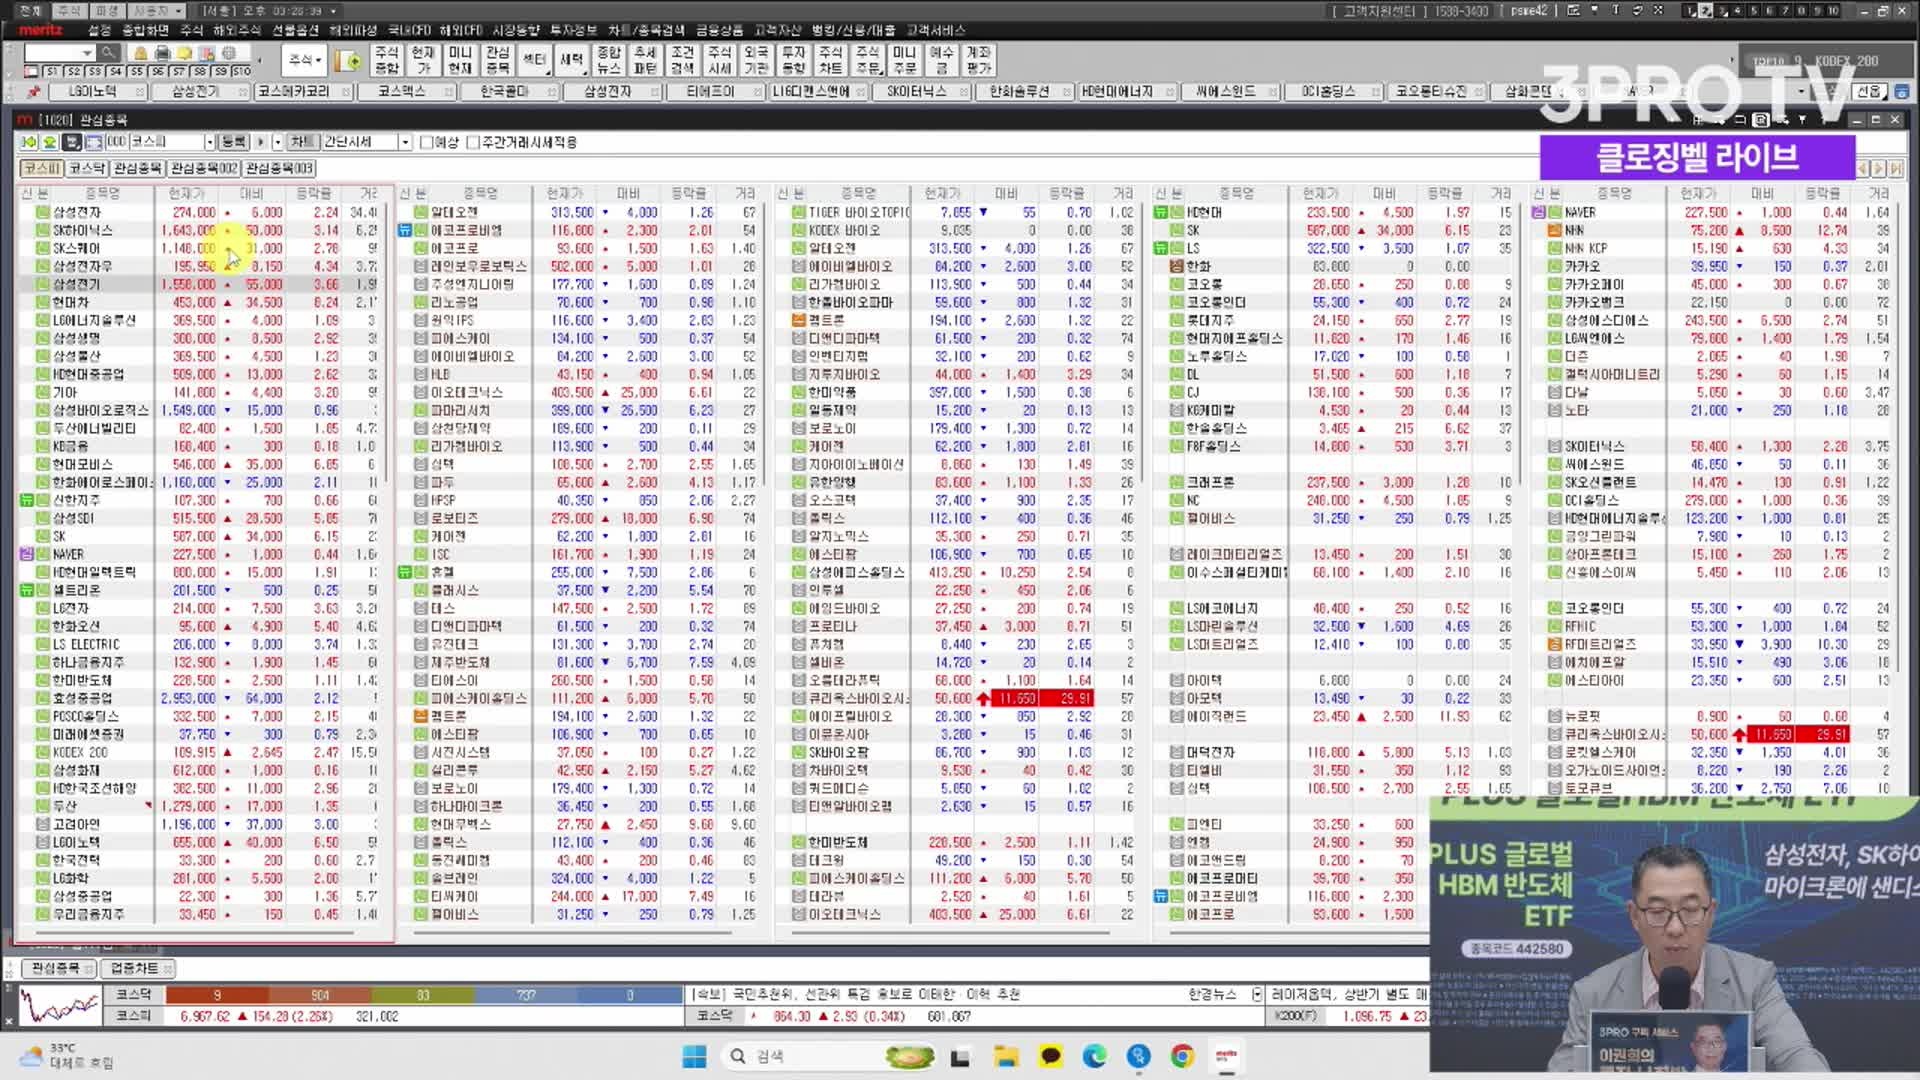Click the yellow memo icon in the toolbar
This screenshot has height=1080, width=1920.
[x=185, y=52]
